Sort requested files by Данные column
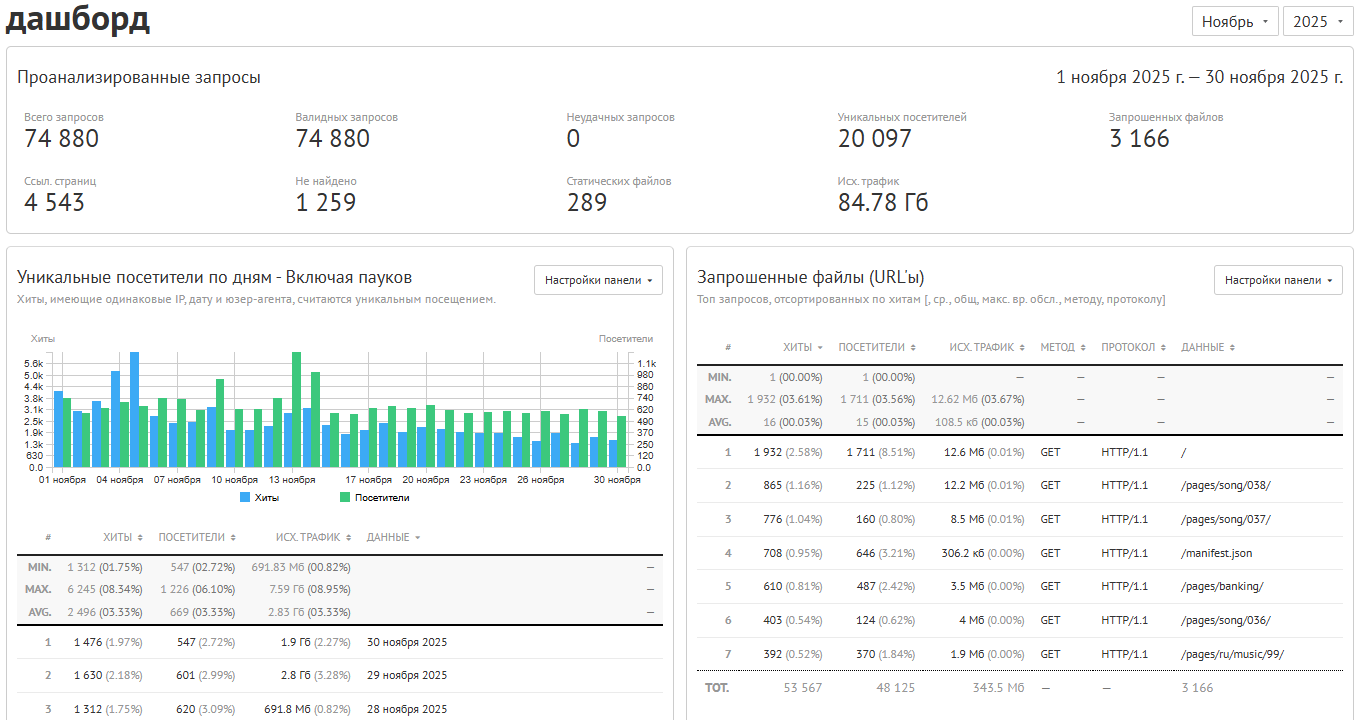The width and height of the screenshot is (1360, 720). pos(1208,347)
